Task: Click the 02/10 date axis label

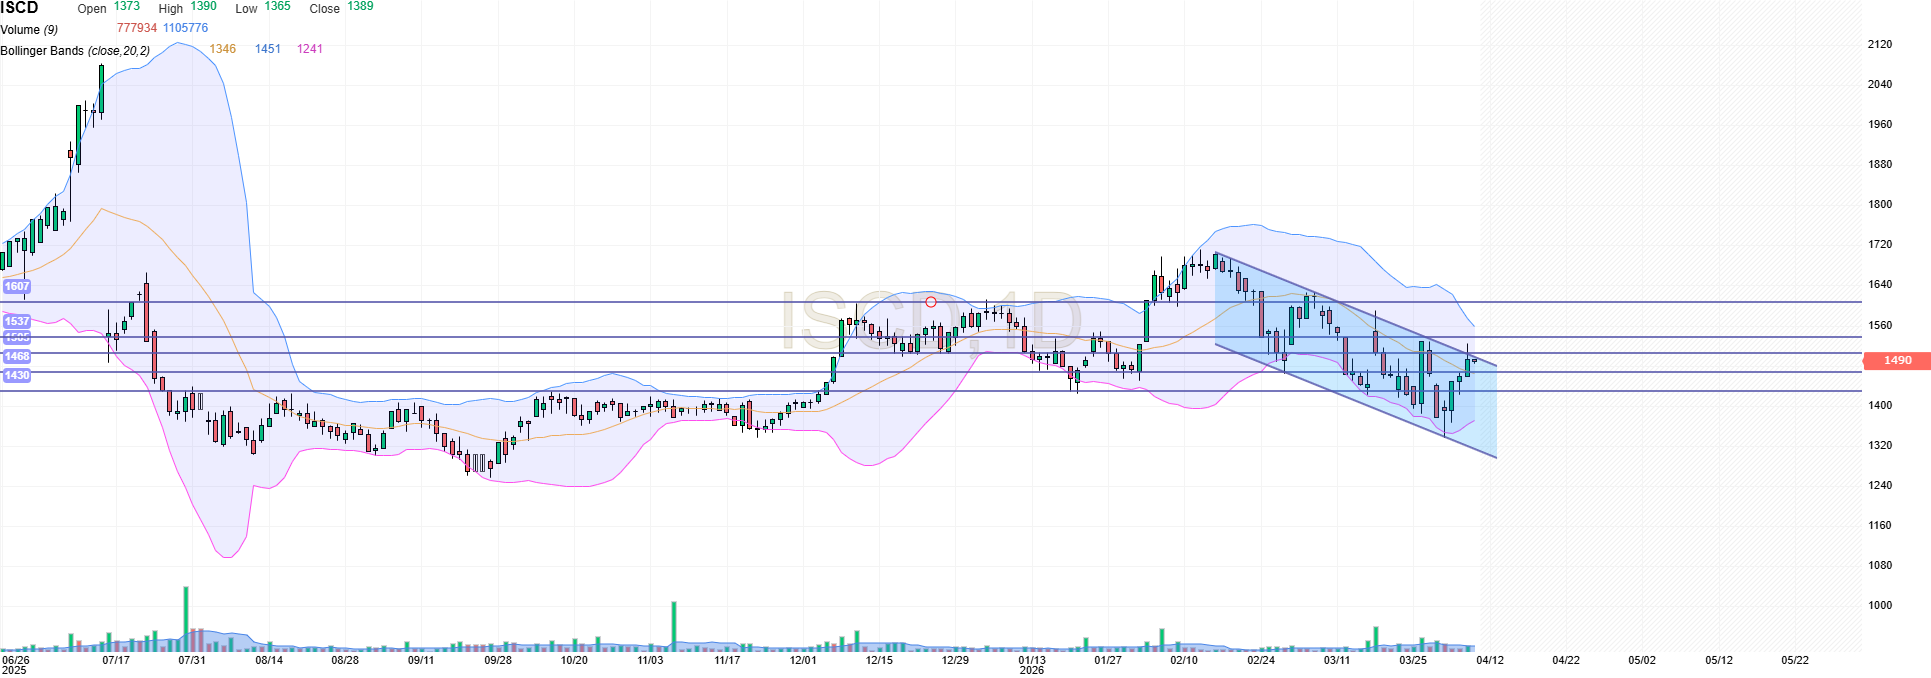Action: (1184, 660)
